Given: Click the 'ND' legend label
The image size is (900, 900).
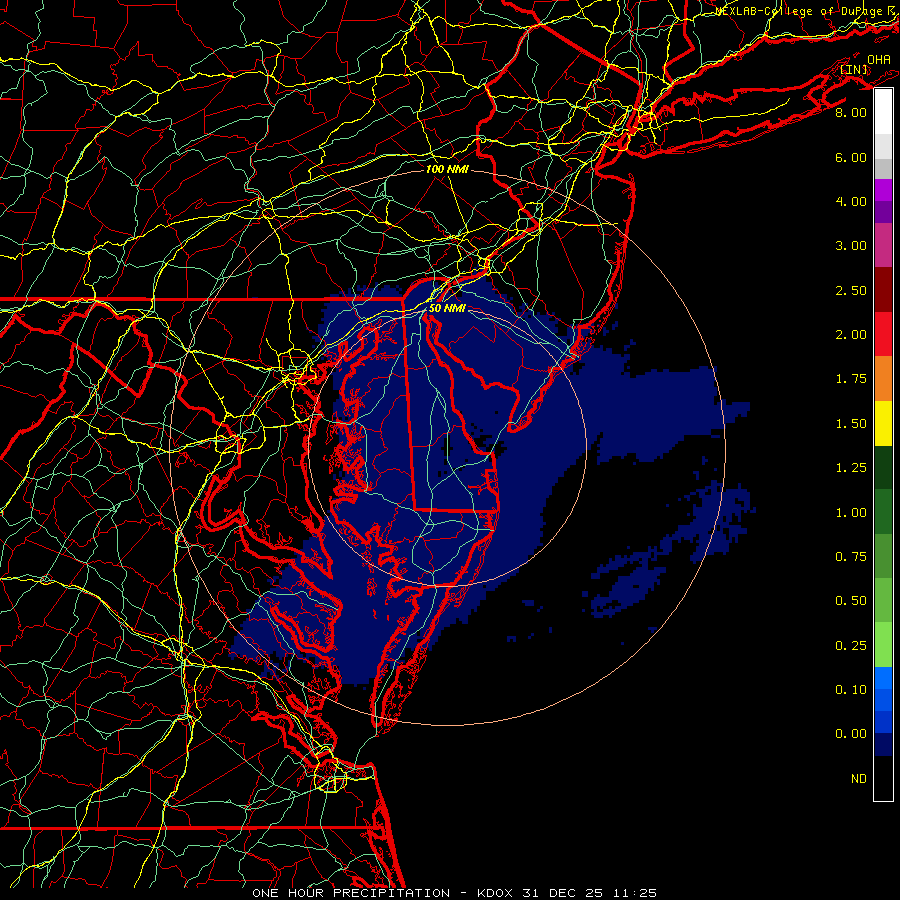Looking at the screenshot, I should [x=859, y=779].
